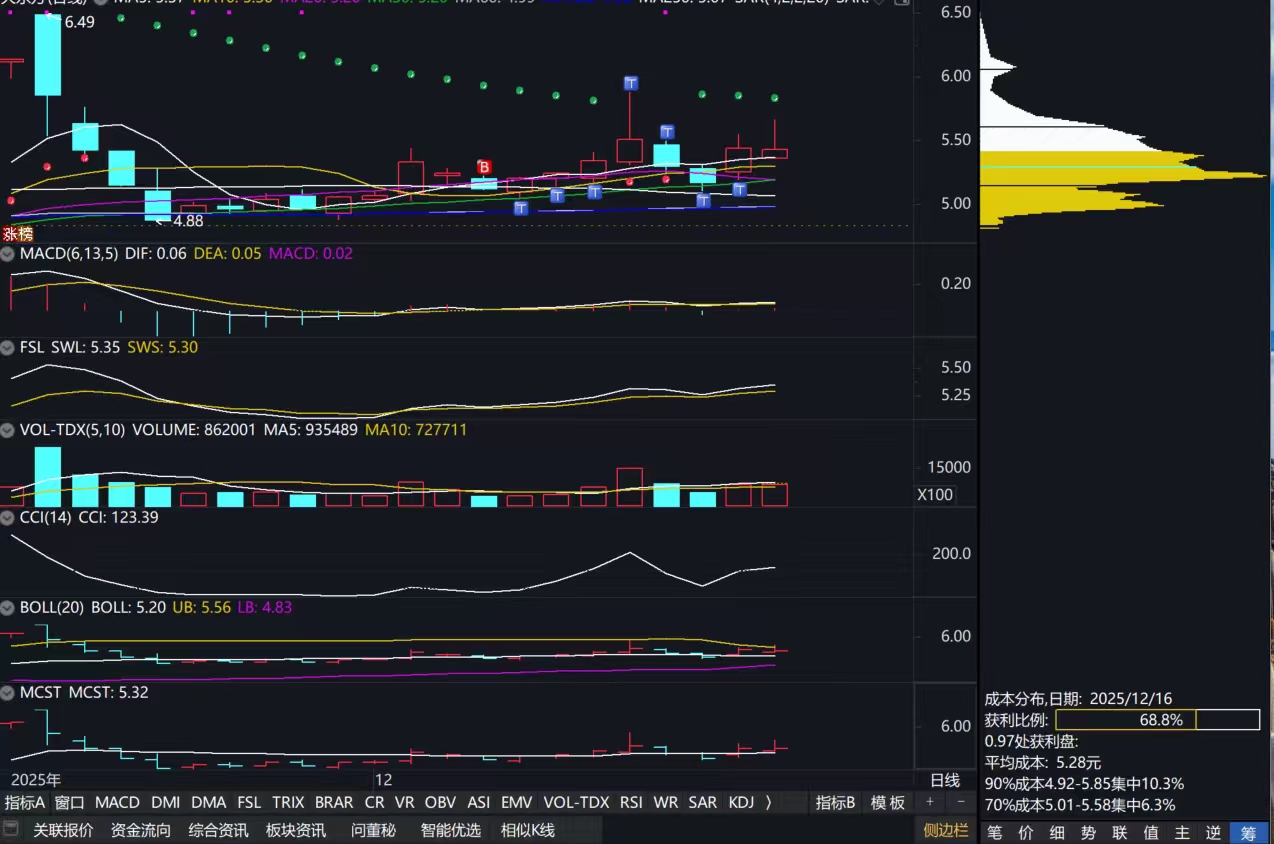This screenshot has height=844, width=1274.
Task: Select the FSL indicator tab
Action: (x=249, y=802)
